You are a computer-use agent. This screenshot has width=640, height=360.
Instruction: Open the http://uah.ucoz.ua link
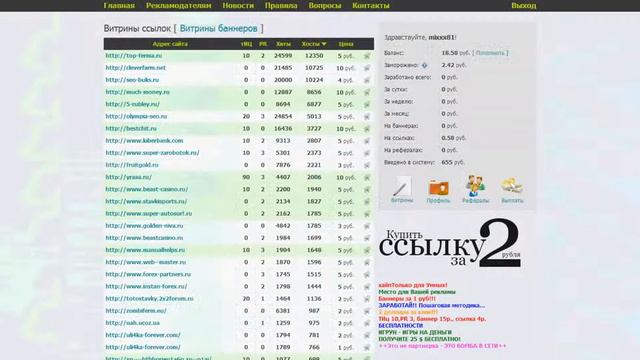point(132,323)
